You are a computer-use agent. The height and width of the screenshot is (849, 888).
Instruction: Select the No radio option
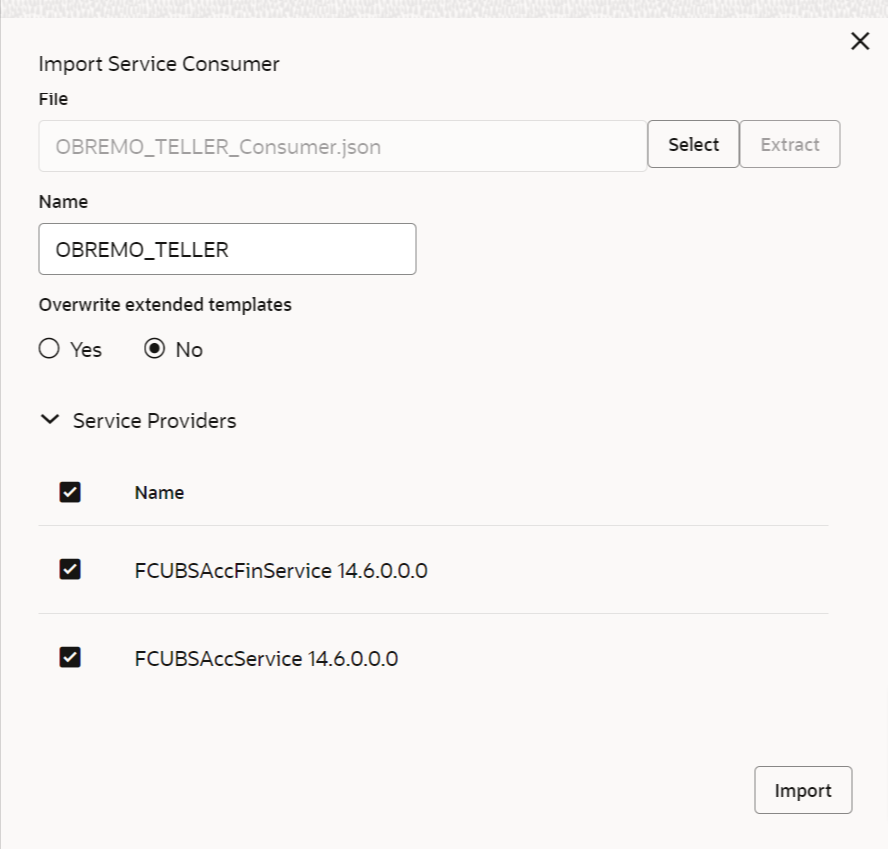(154, 350)
